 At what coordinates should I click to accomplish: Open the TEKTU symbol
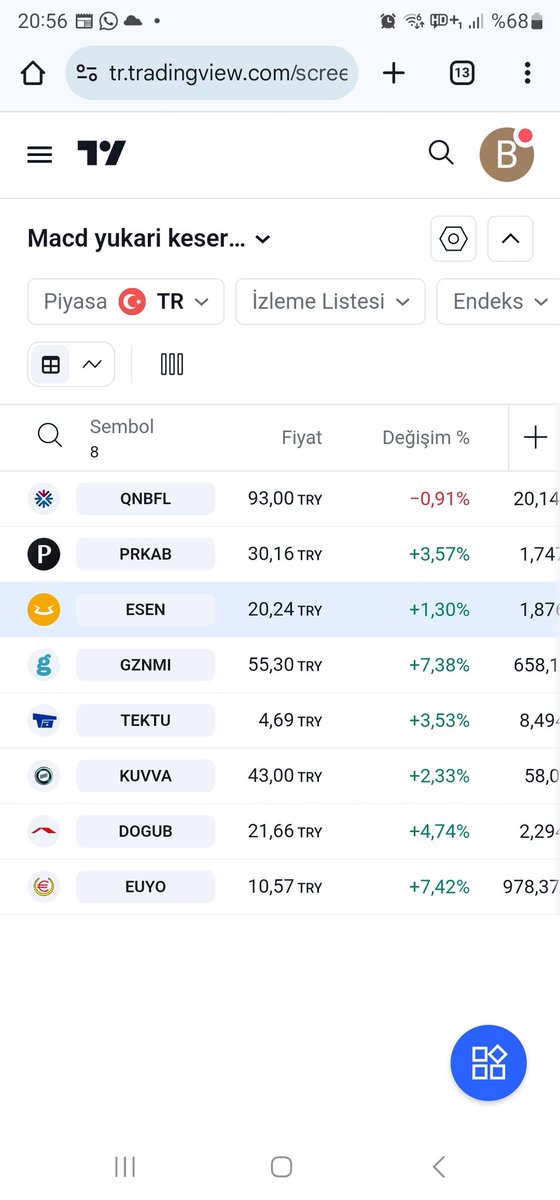(145, 720)
